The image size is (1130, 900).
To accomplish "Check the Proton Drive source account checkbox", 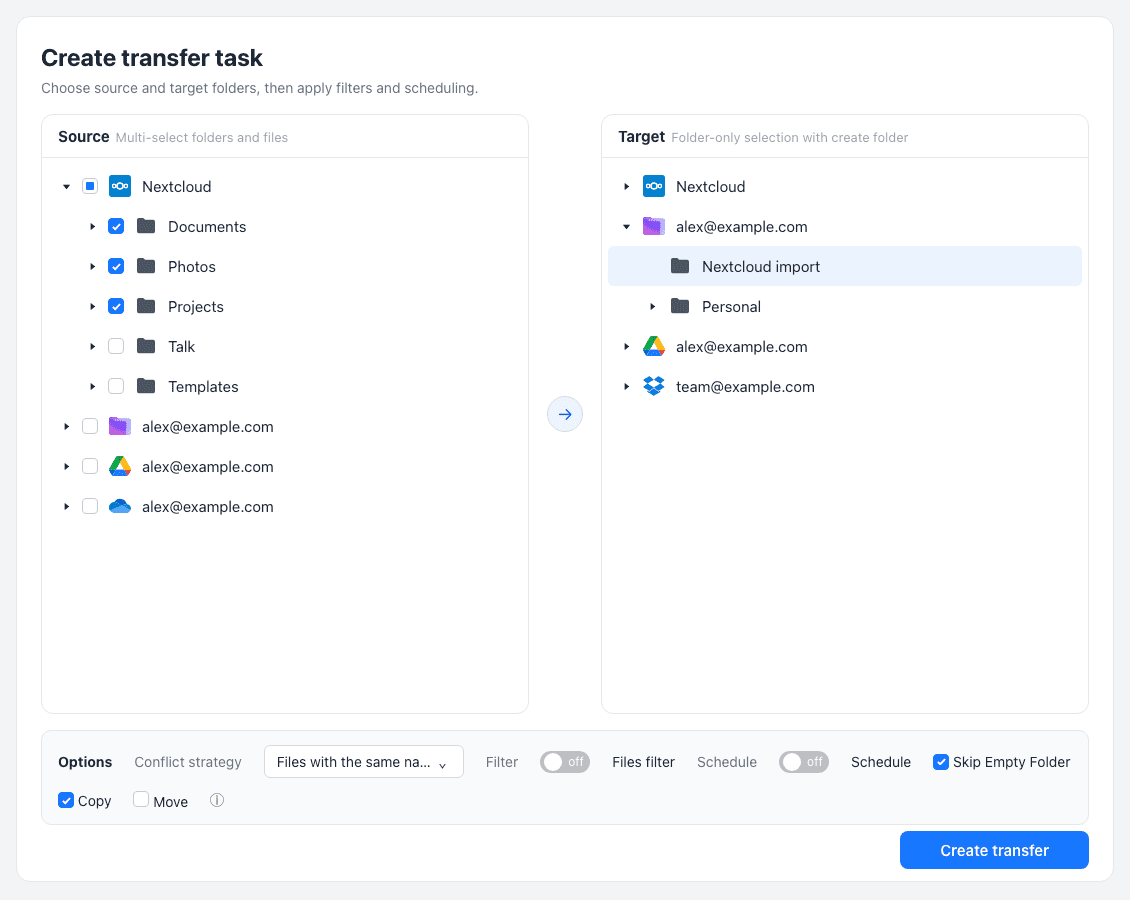I will click(x=90, y=427).
